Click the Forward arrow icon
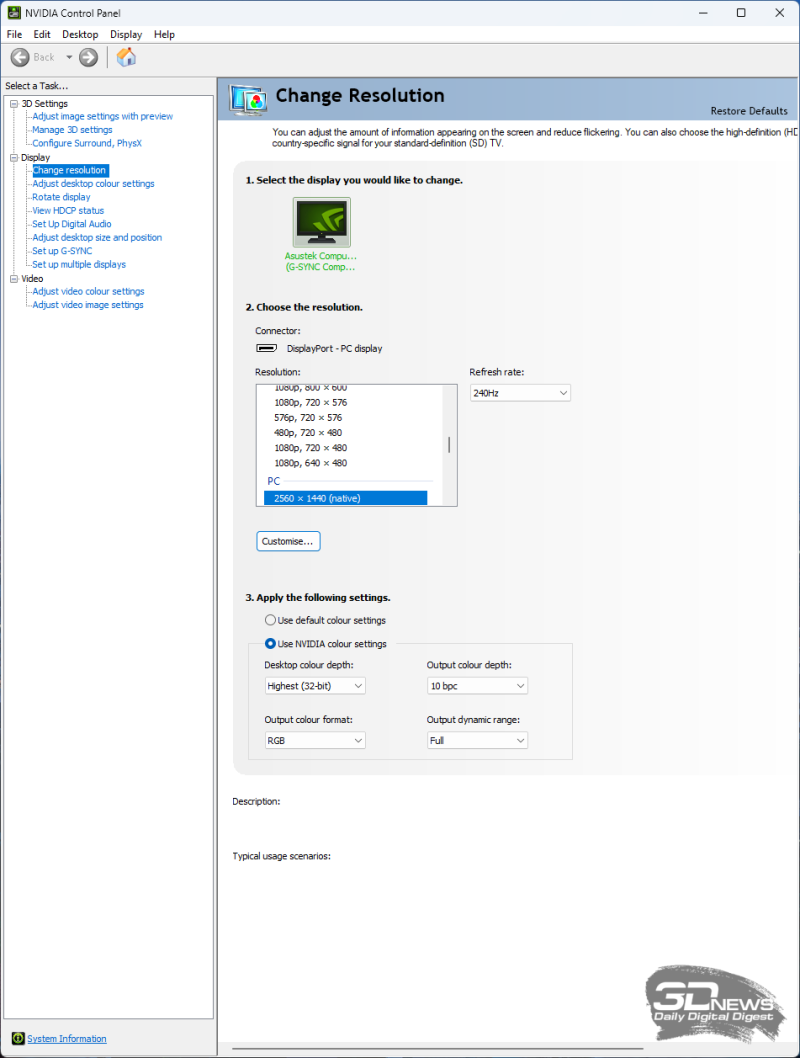Viewport: 800px width, 1058px height. tap(88, 57)
